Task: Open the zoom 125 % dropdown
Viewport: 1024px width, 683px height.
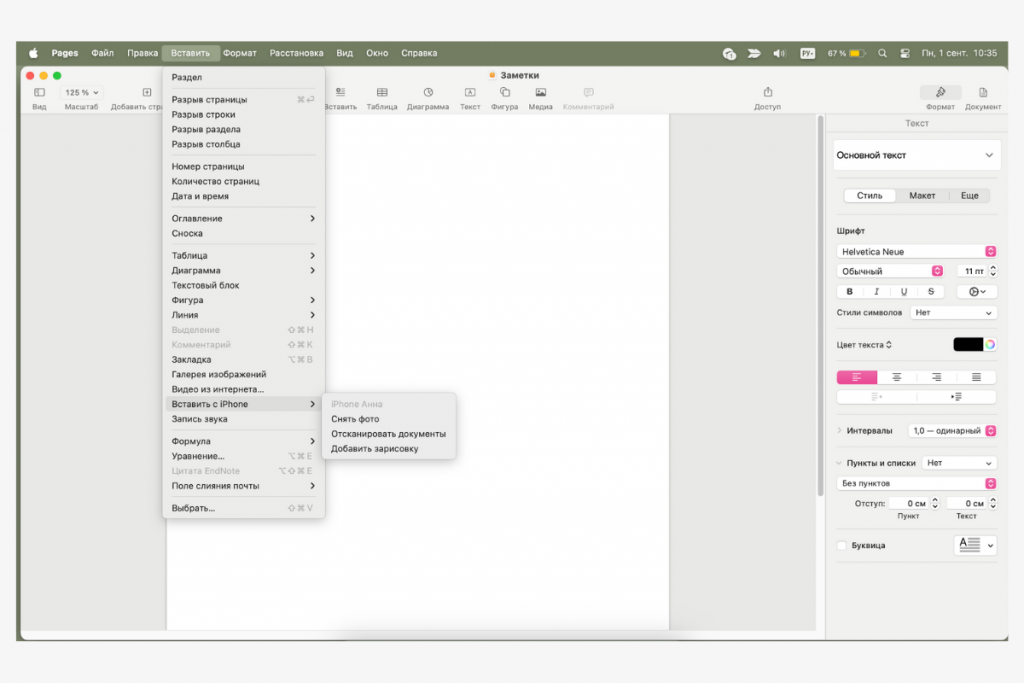Action: [82, 93]
